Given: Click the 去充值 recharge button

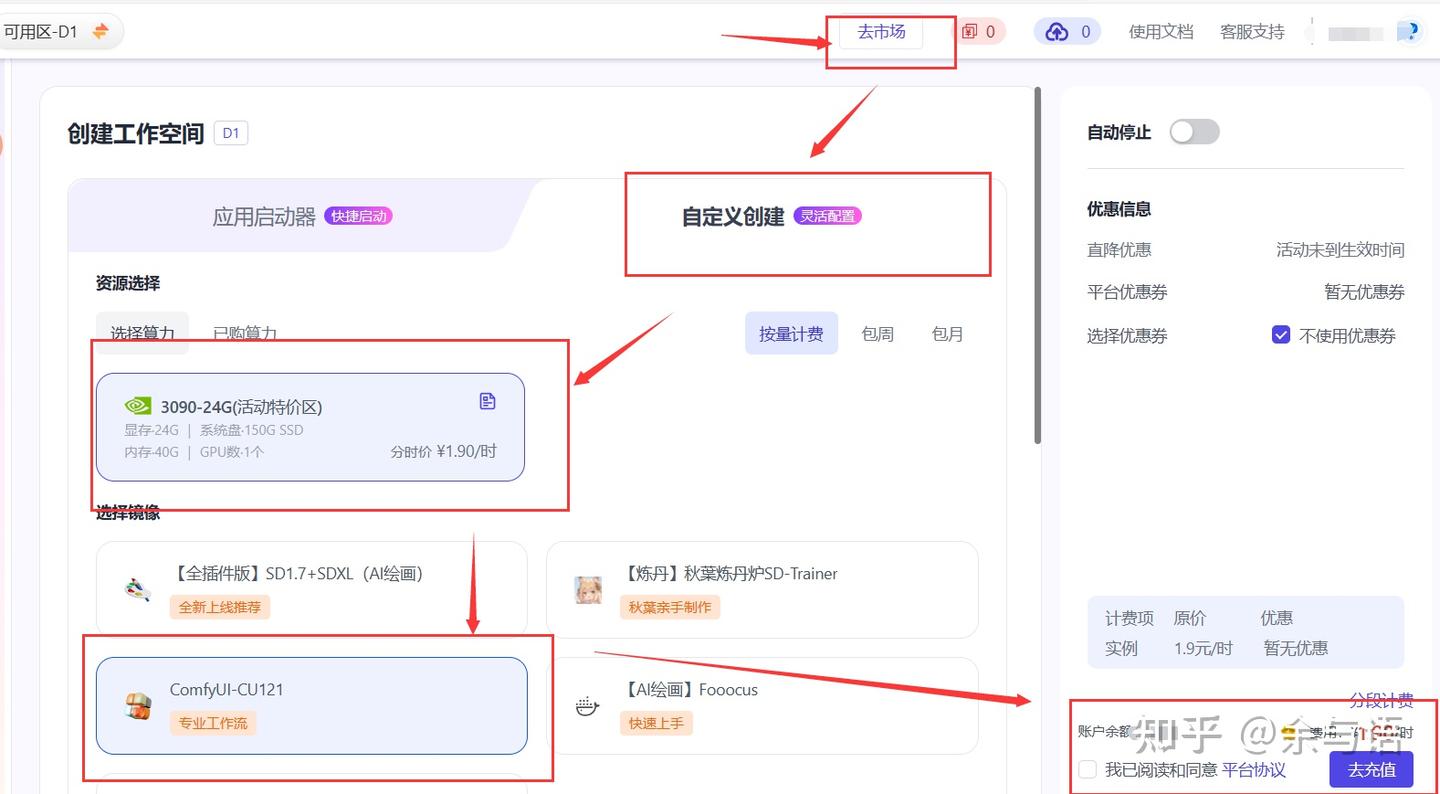Looking at the screenshot, I should point(1370,769).
